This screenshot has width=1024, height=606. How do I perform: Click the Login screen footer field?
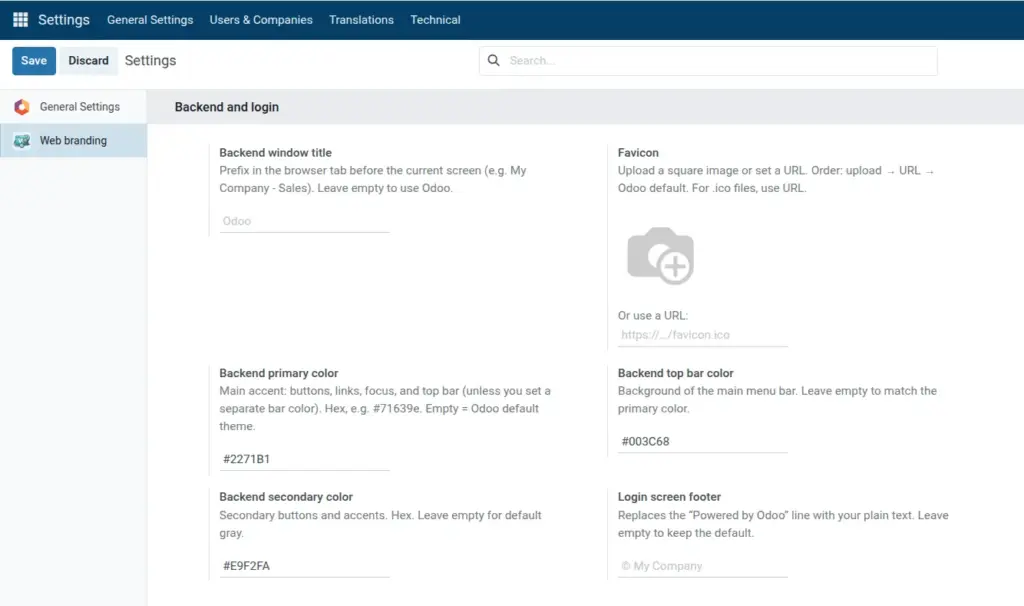(703, 566)
